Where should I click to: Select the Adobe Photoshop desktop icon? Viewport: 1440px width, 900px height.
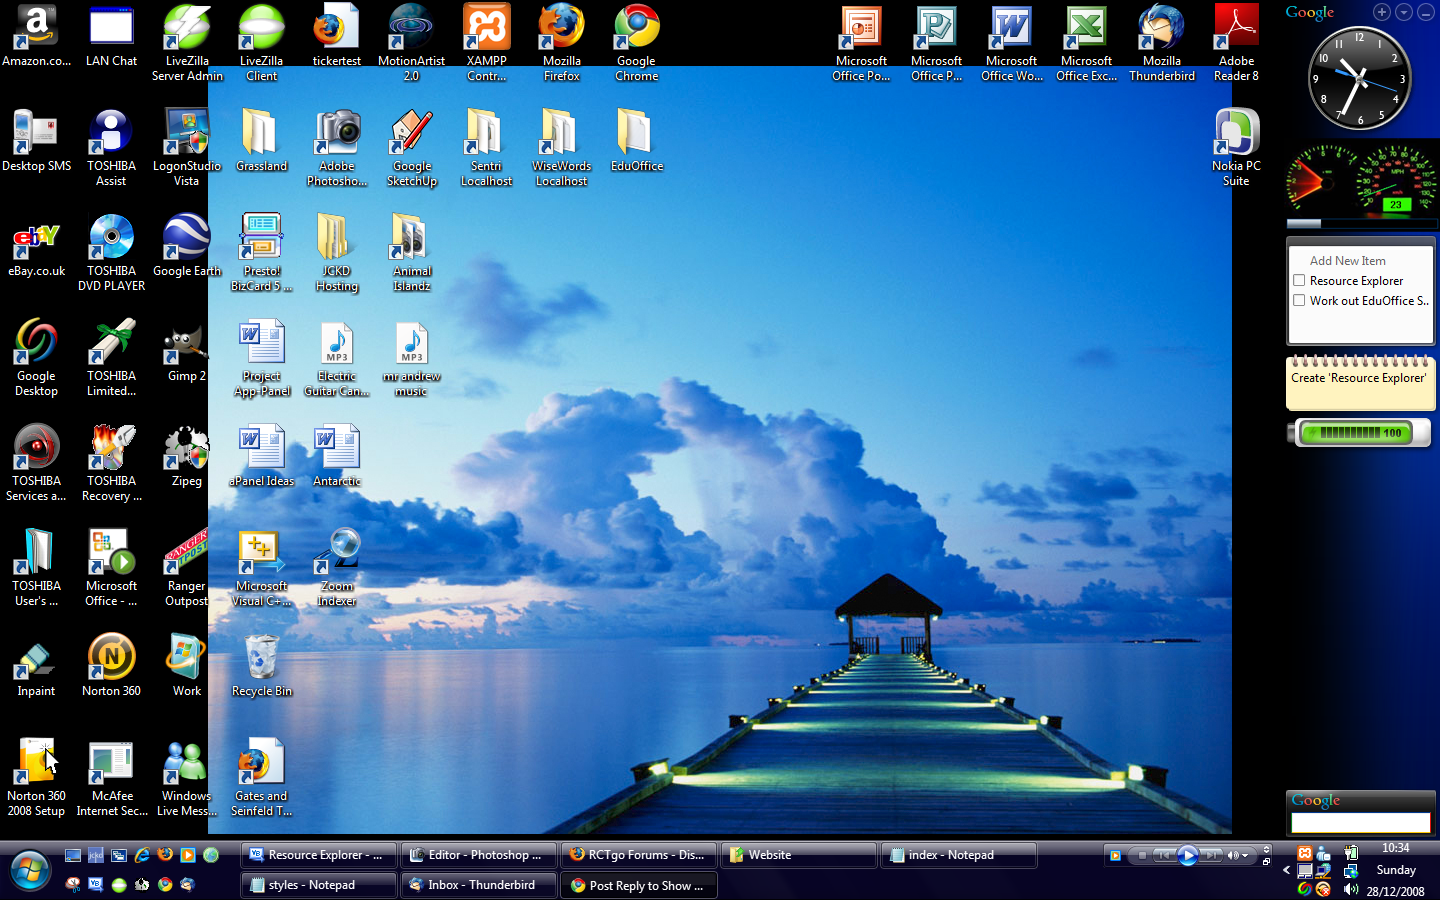(x=337, y=135)
